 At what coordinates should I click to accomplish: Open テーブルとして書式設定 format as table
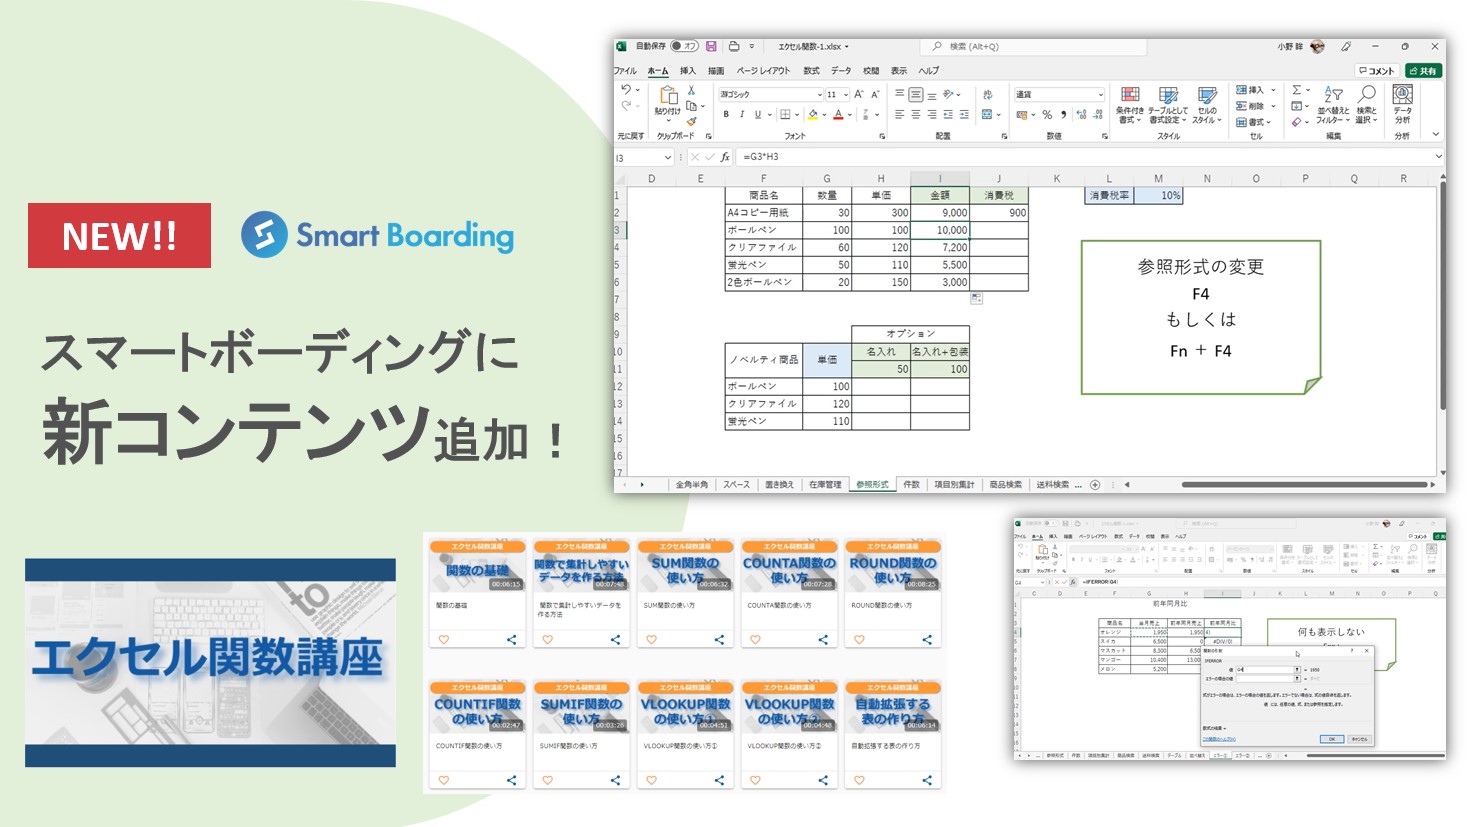coord(1168,105)
